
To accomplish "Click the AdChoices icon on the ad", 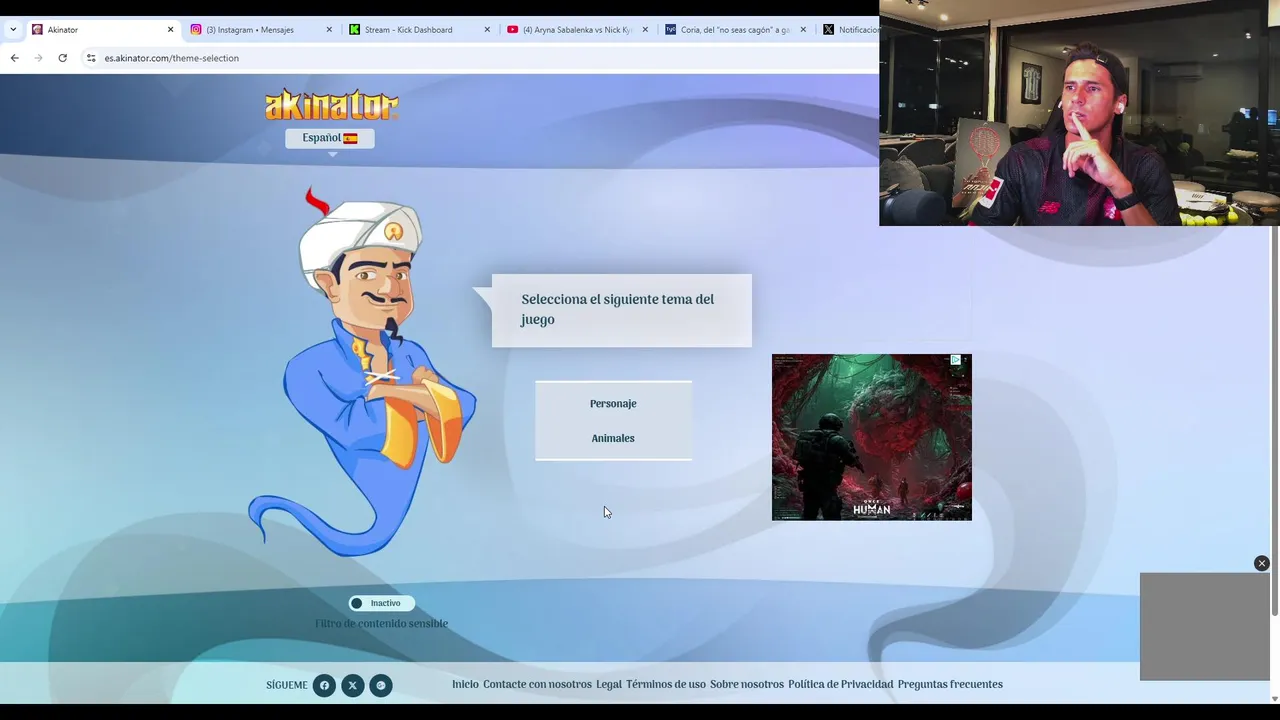I will pyautogui.click(x=956, y=360).
